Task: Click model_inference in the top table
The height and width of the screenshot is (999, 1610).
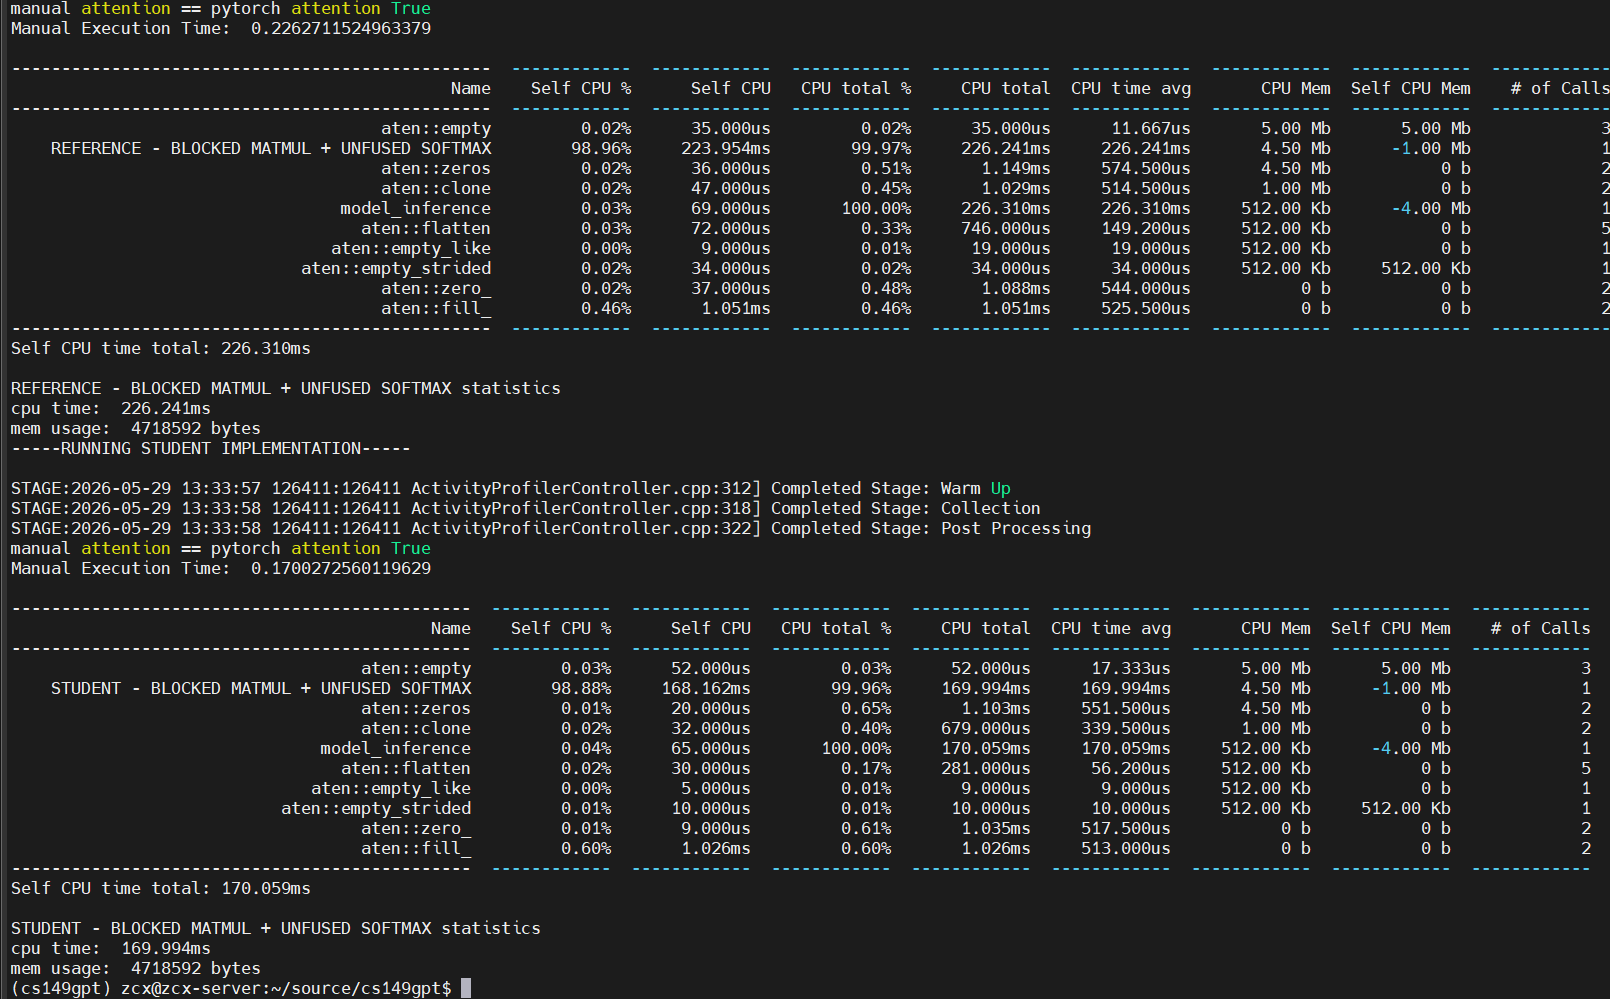Action: pyautogui.click(x=416, y=208)
